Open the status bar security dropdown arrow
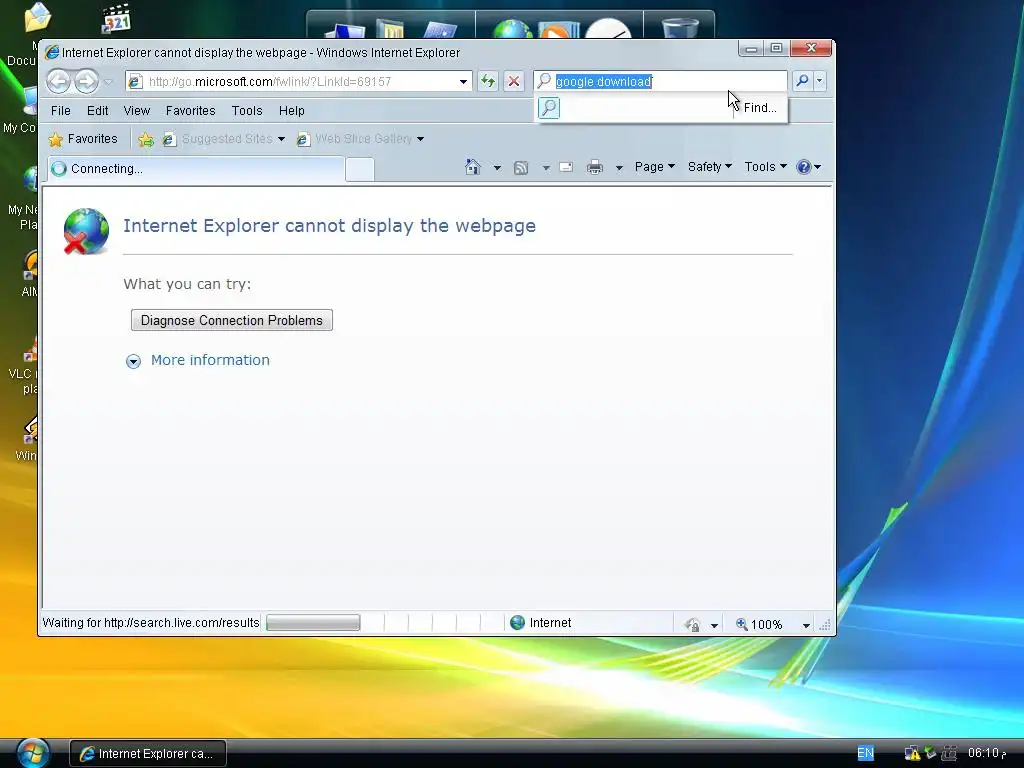Viewport: 1024px width, 768px height. point(714,626)
